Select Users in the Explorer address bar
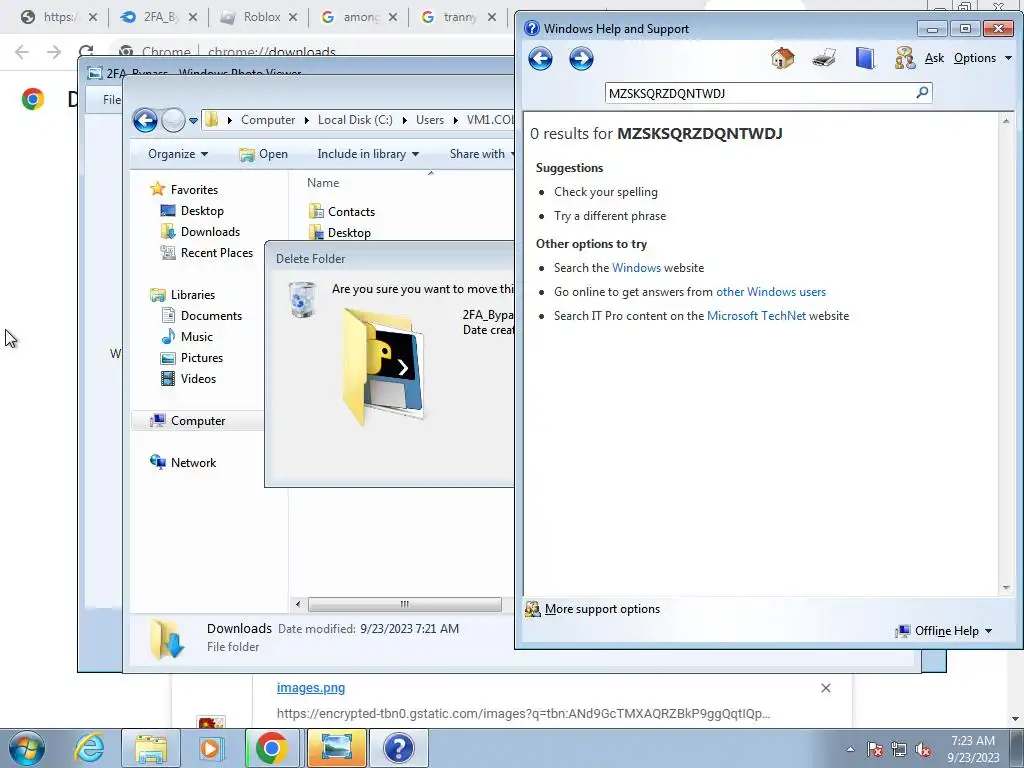Image resolution: width=1024 pixels, height=768 pixels. (x=430, y=120)
